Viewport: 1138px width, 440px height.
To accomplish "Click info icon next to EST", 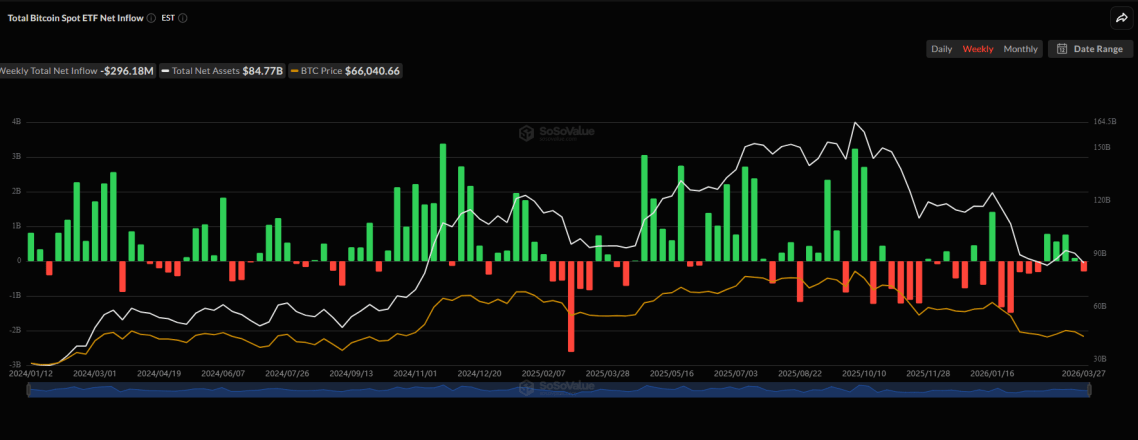I will tap(183, 18).
